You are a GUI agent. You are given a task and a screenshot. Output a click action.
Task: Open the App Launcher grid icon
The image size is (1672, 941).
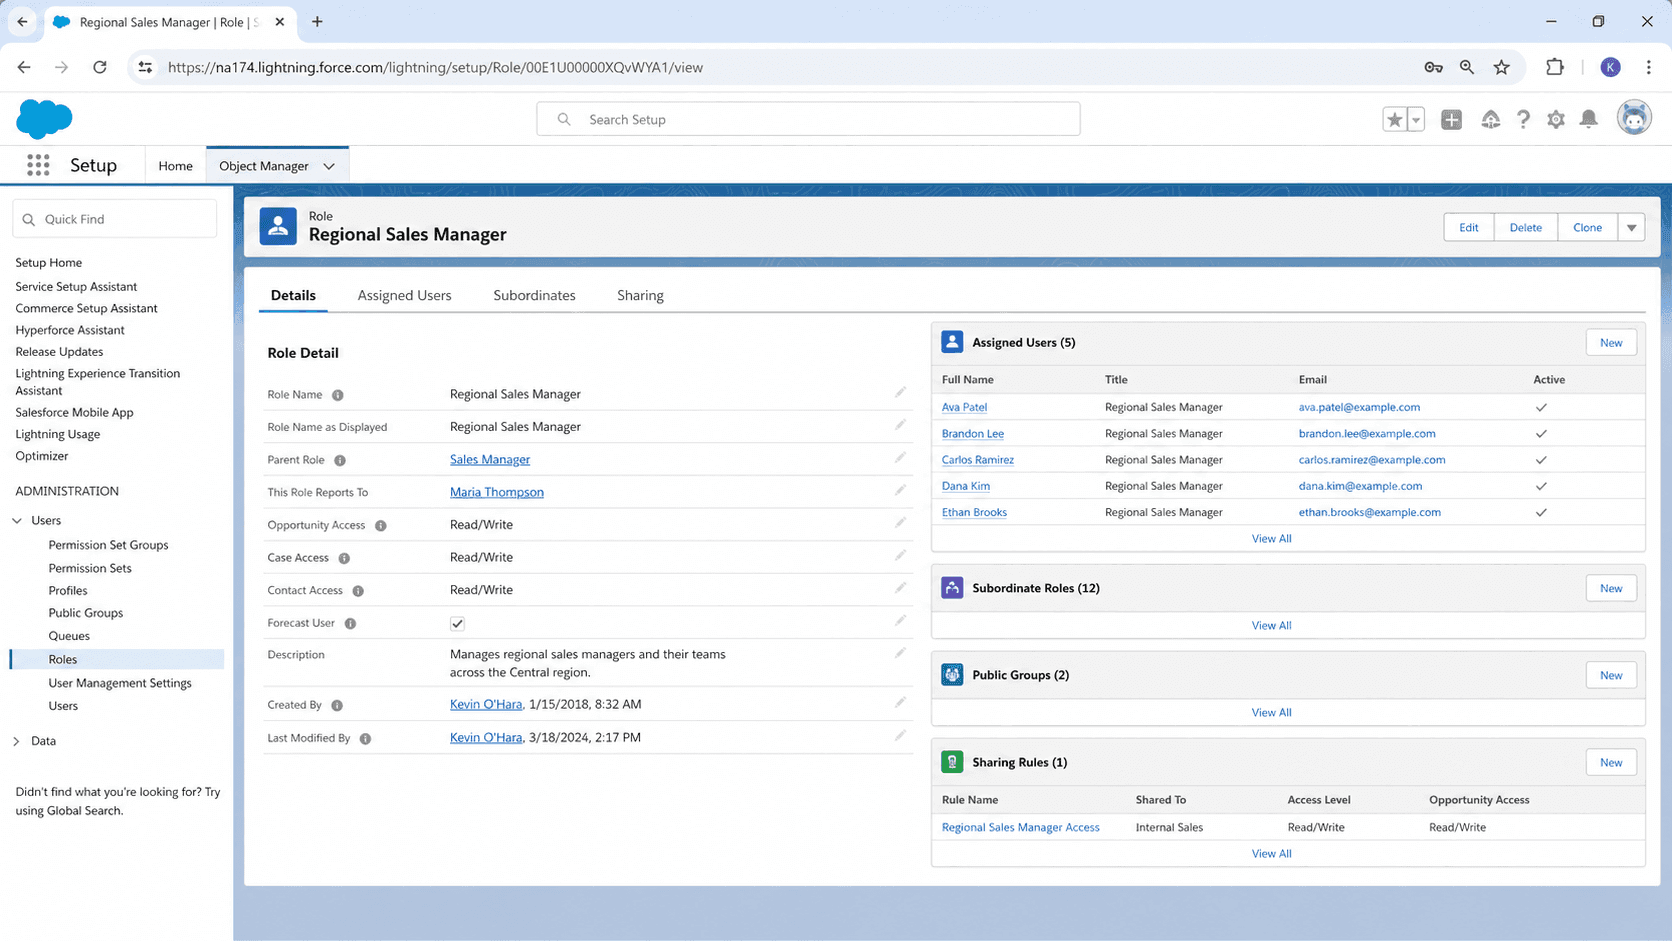[x=38, y=165]
